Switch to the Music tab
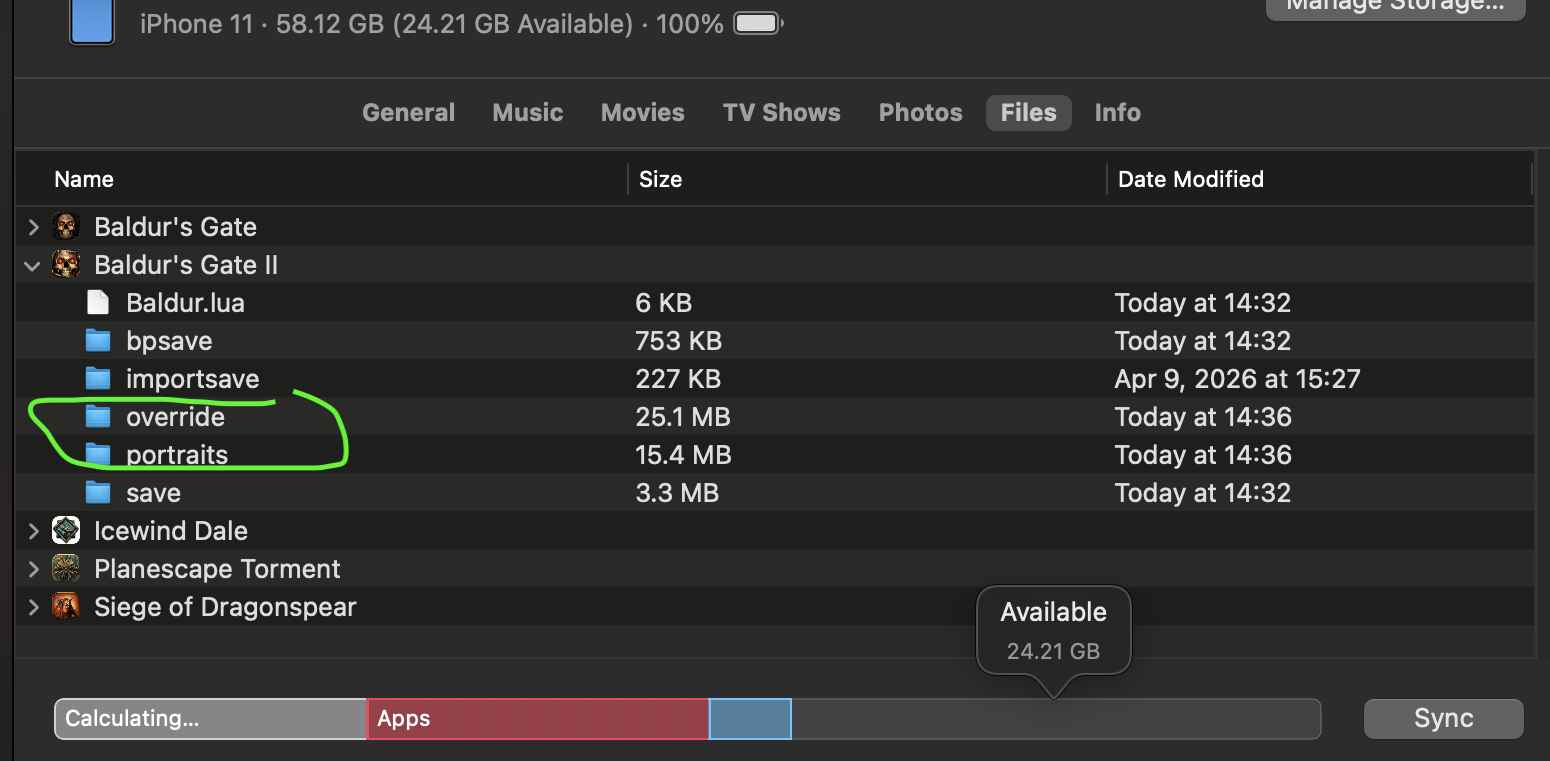 click(x=528, y=113)
